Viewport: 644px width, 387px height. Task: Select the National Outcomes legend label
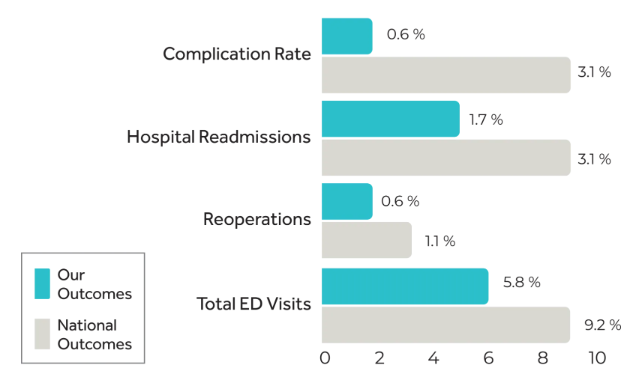(94, 334)
